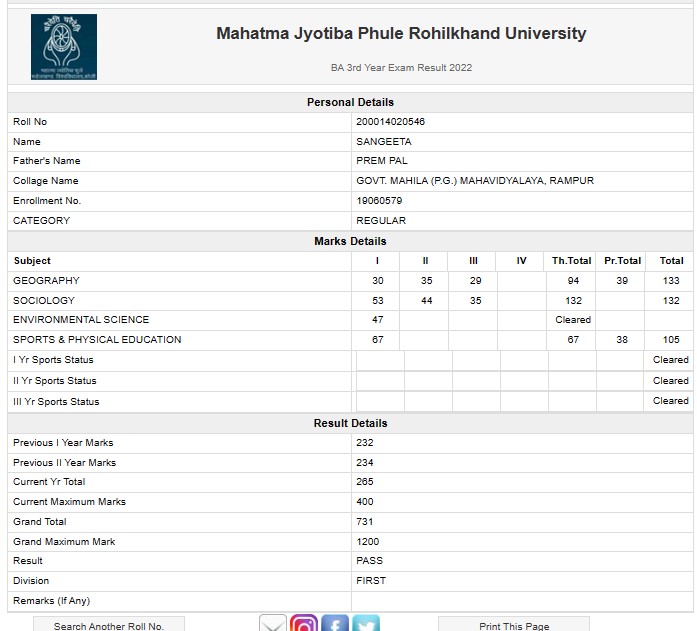Select father's name PREM PAL
Screen dimensions: 697x631
point(381,160)
